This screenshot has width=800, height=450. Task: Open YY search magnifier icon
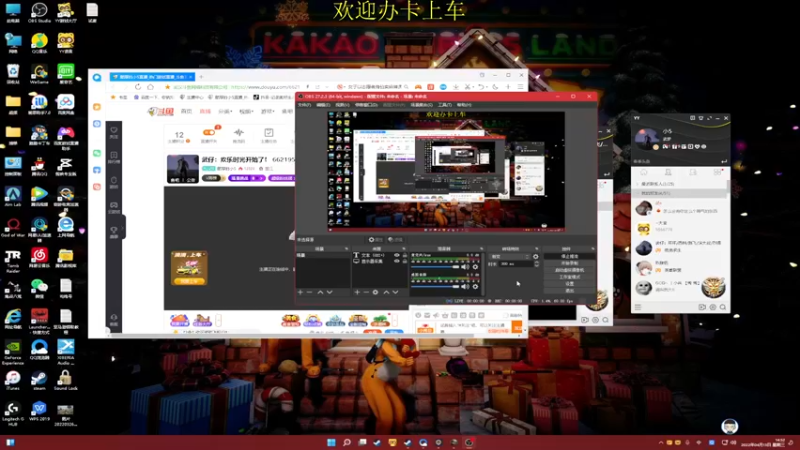722,307
